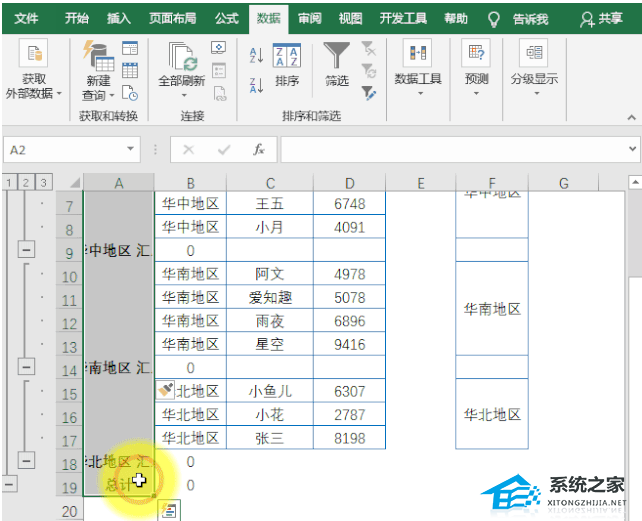Click the Connections icon
The image size is (642, 521).
point(219,48)
